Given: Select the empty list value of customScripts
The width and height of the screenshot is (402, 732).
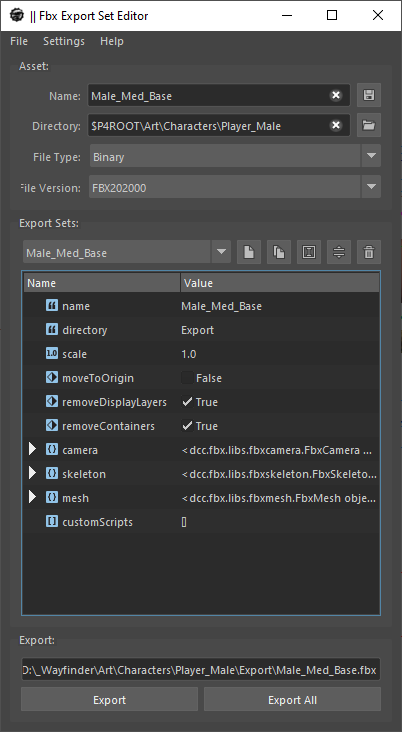Looking at the screenshot, I should coord(184,522).
